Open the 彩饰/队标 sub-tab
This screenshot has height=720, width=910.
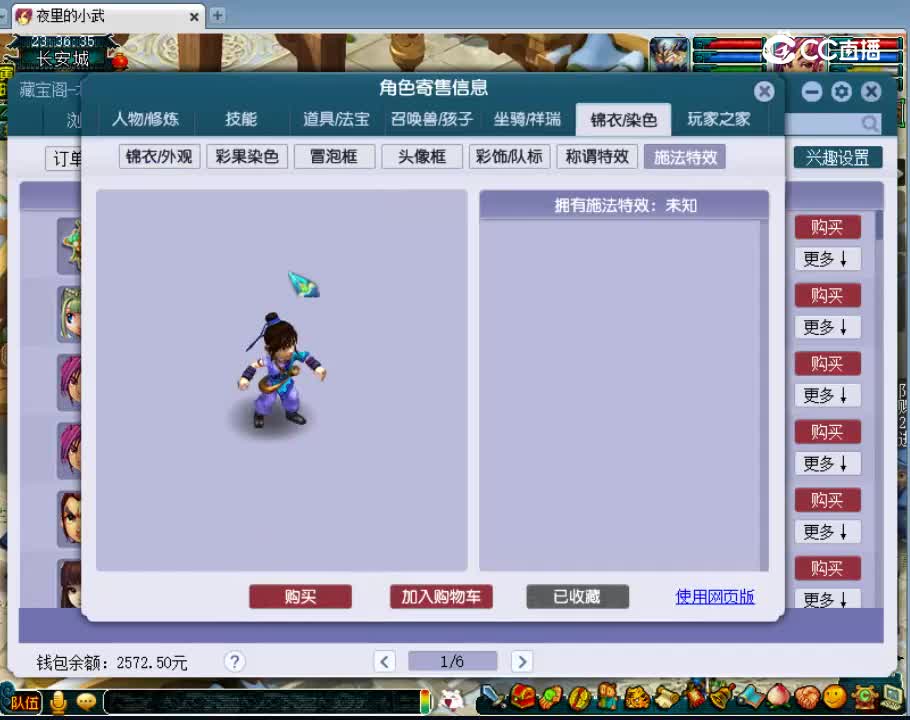click(509, 157)
